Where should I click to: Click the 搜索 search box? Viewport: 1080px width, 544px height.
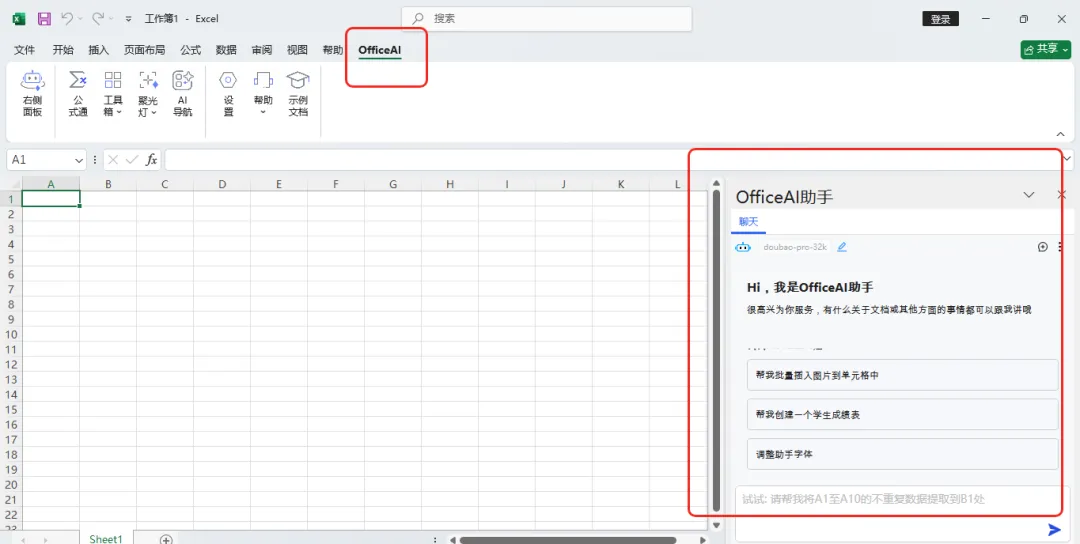[x=547, y=19]
